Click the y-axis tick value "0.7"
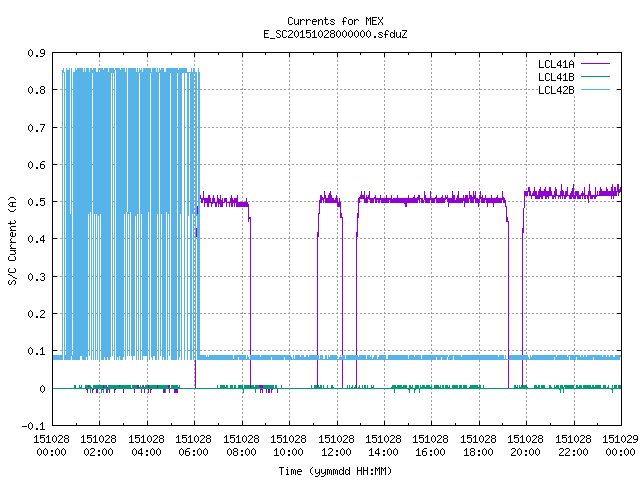The height and width of the screenshot is (480, 640). [x=36, y=128]
